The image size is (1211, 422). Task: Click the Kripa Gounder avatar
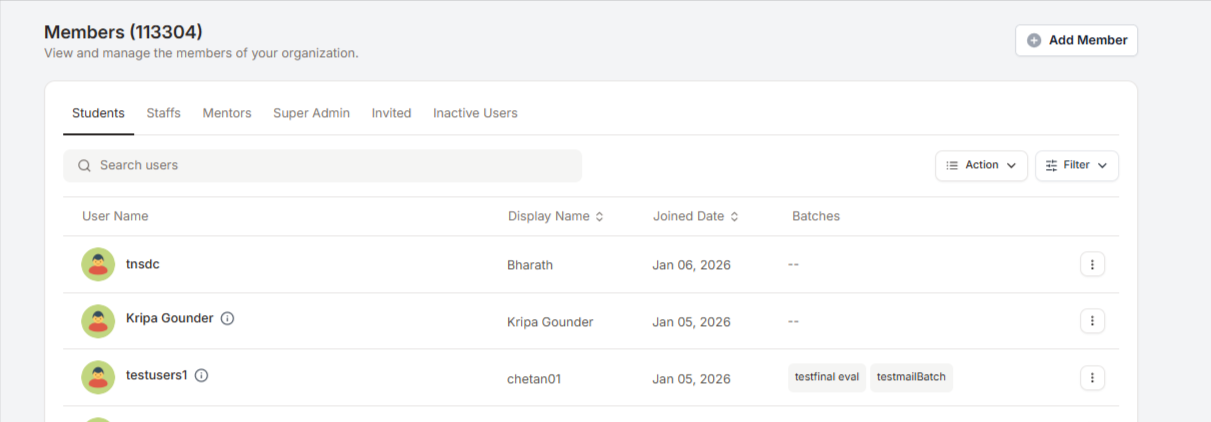(x=97, y=321)
